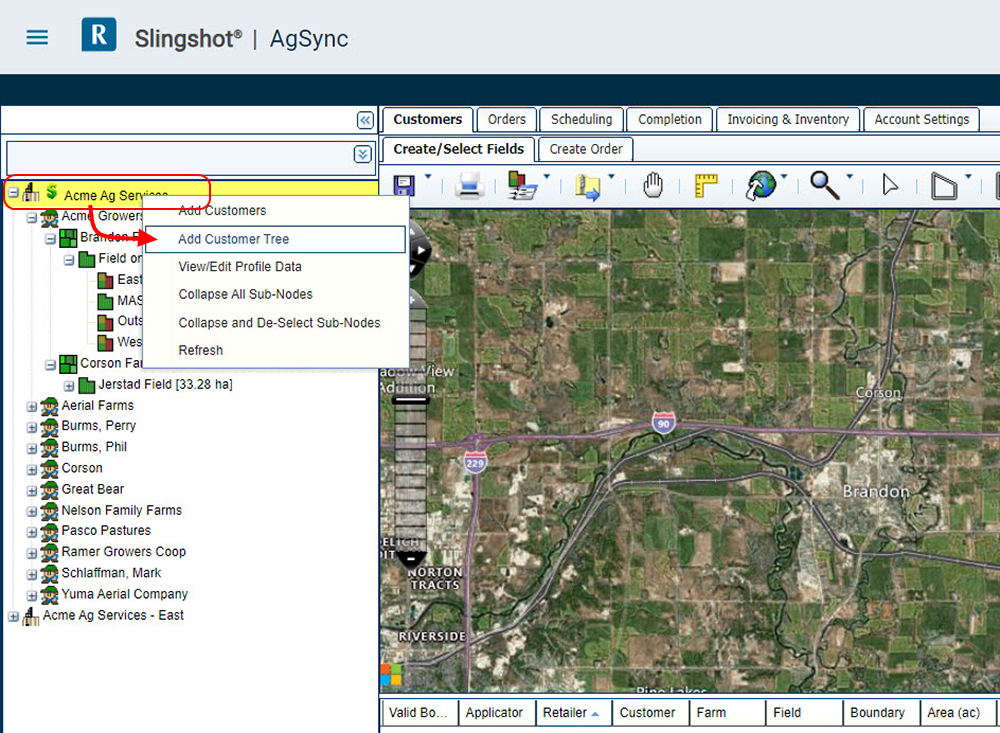1000x733 pixels.
Task: Expand the Acme Ag Services - East node
Action: 13,617
